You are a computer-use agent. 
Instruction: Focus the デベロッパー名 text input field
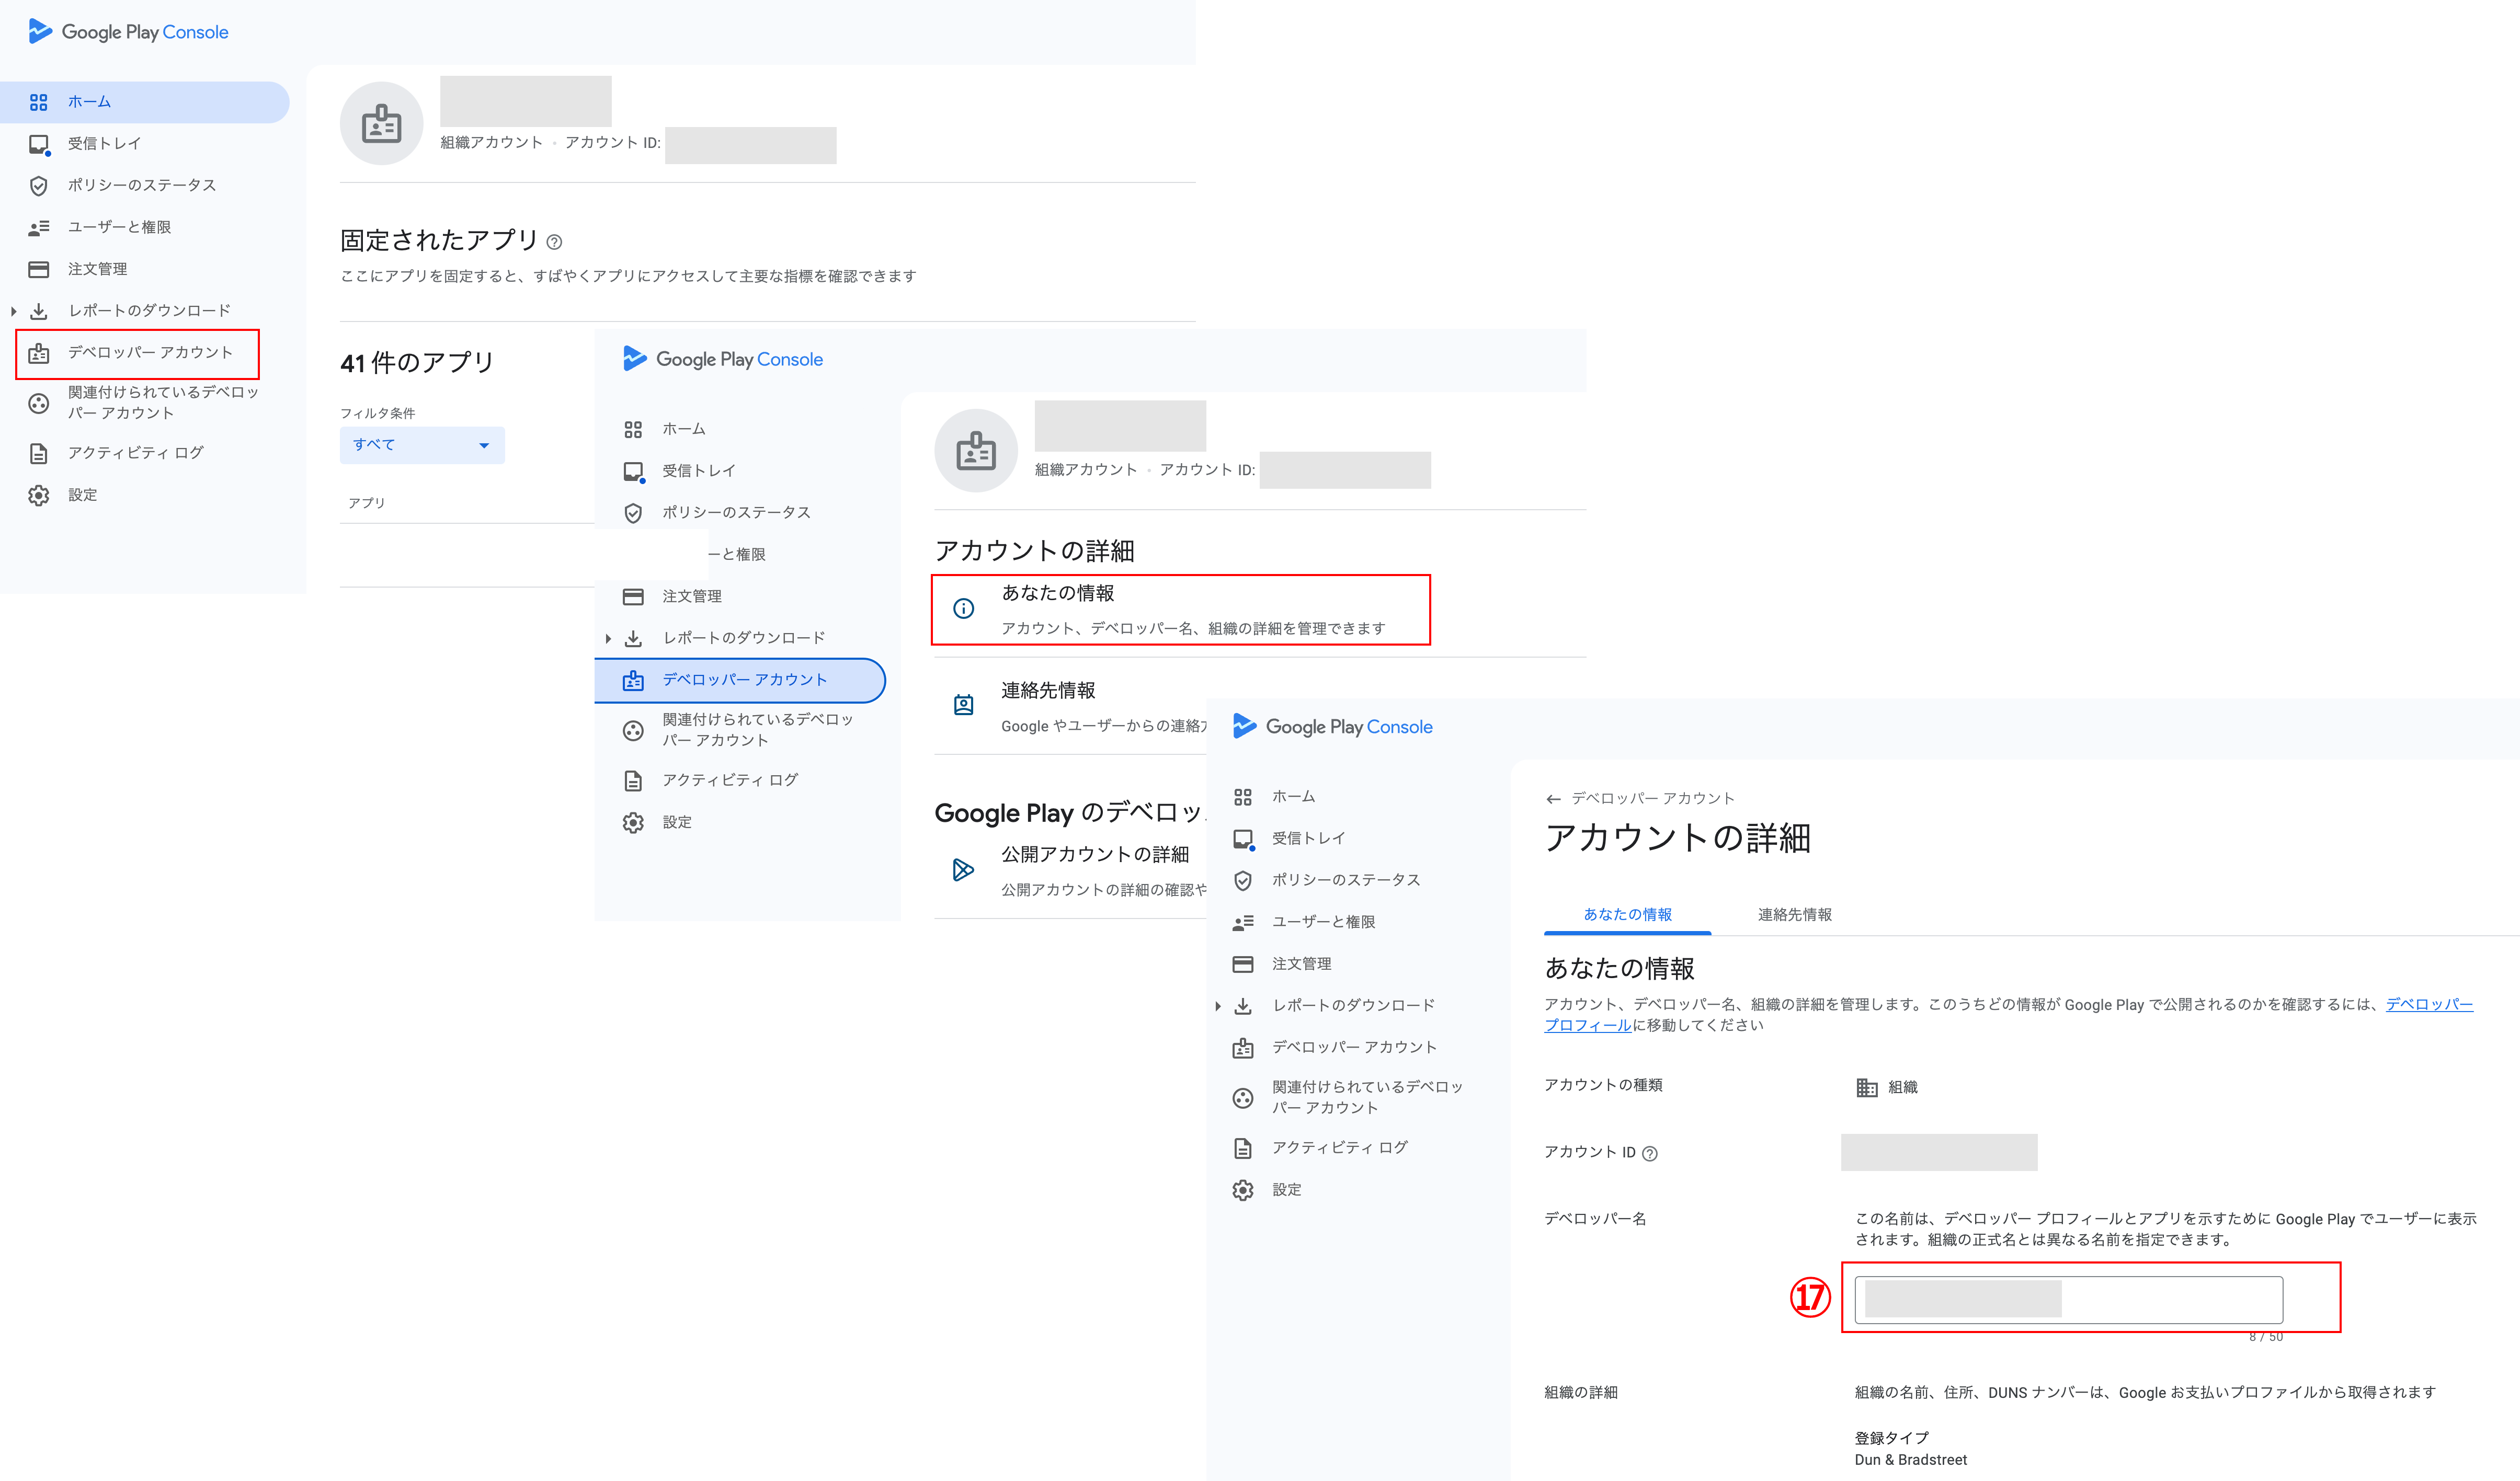[2068, 1300]
